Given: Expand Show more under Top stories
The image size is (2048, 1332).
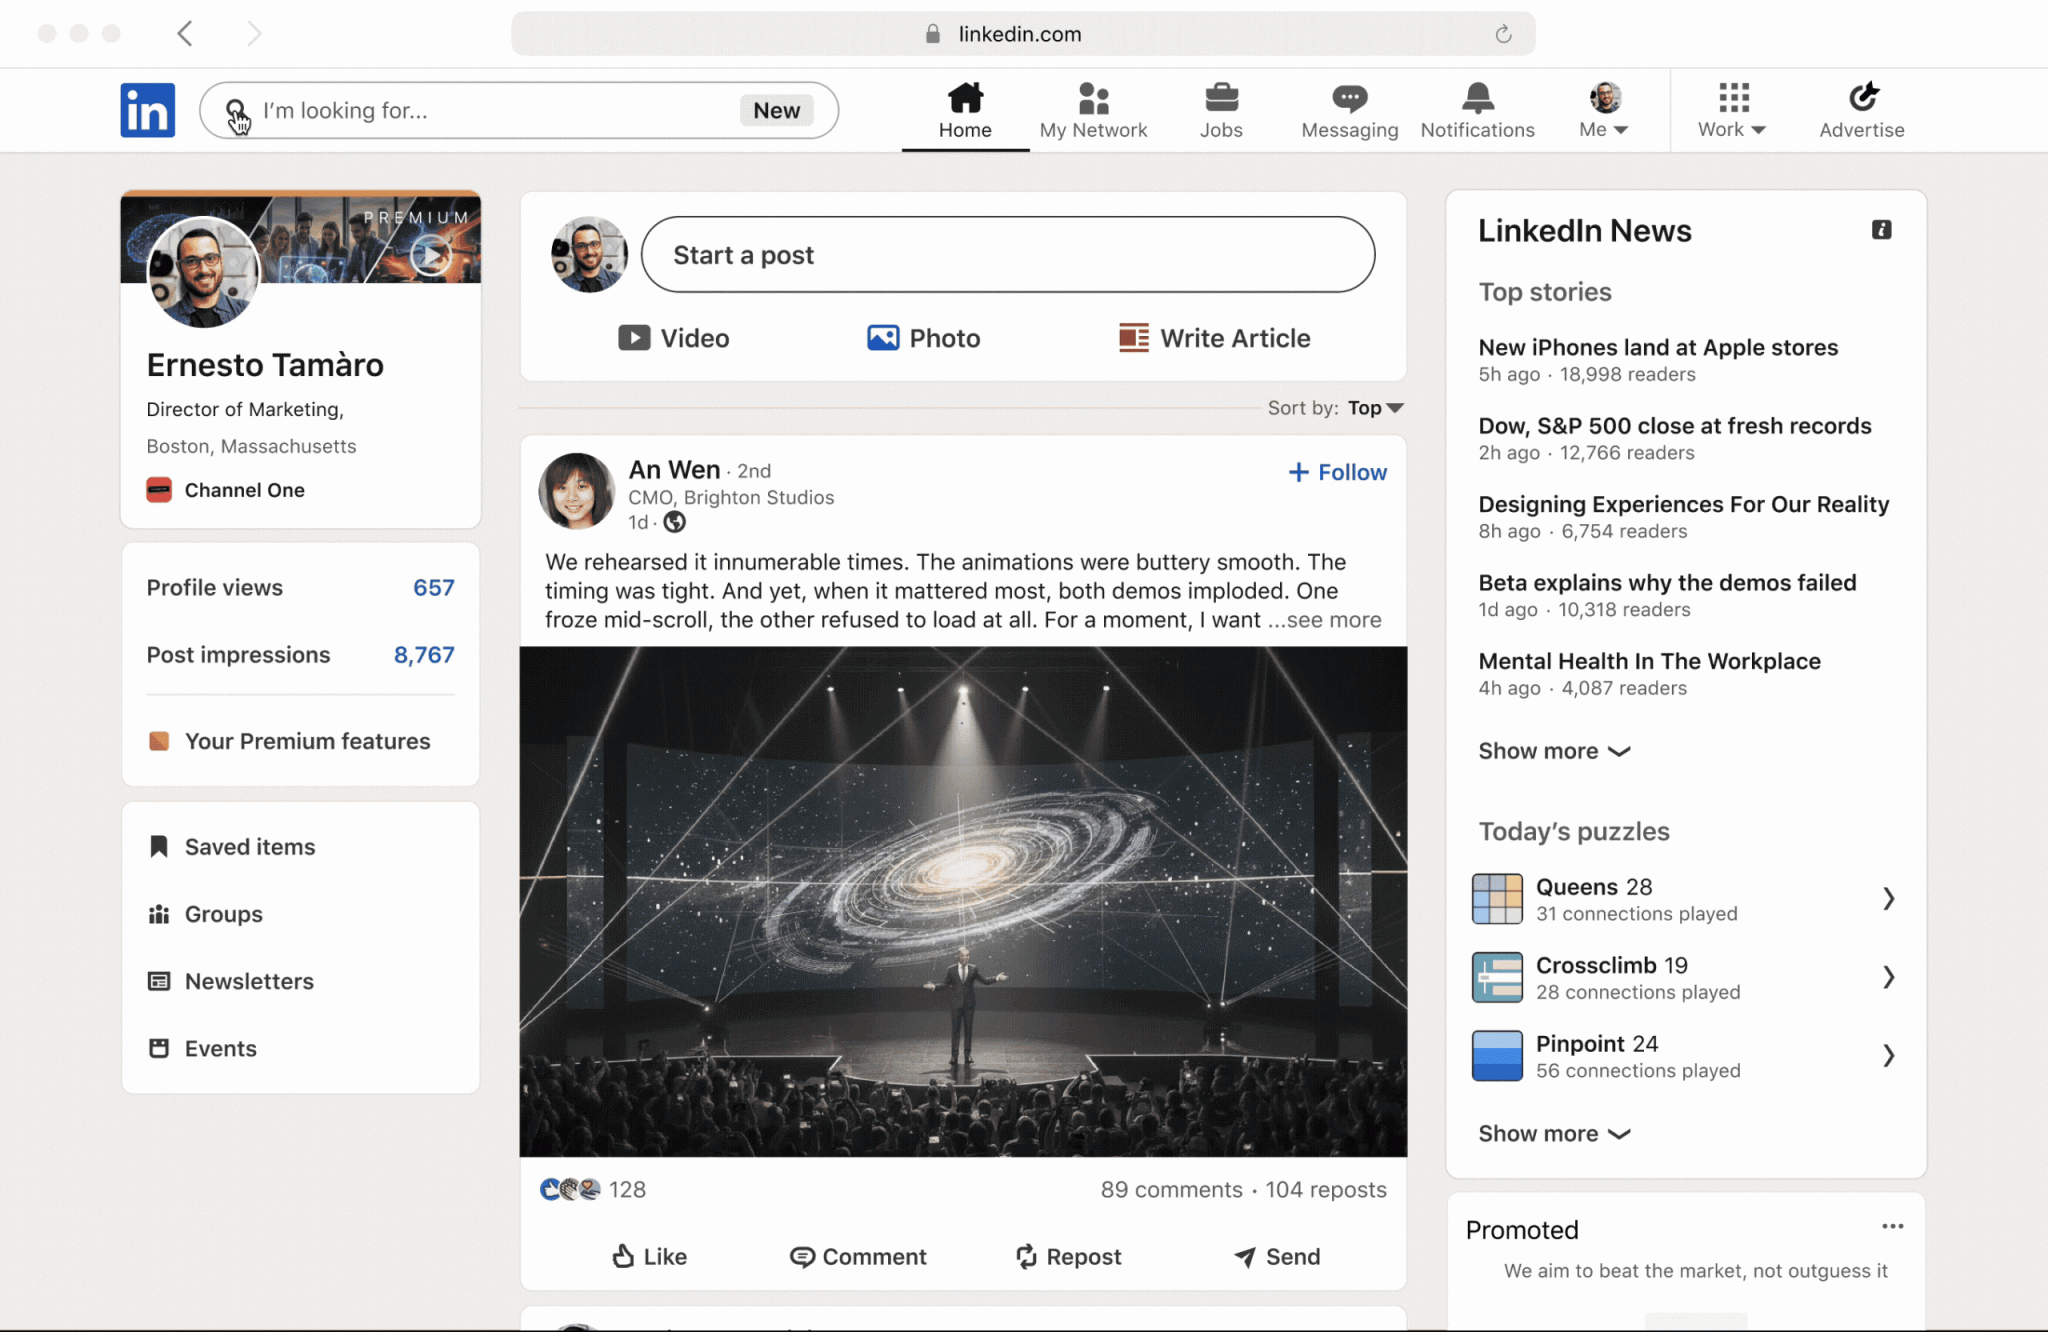Looking at the screenshot, I should [x=1554, y=751].
